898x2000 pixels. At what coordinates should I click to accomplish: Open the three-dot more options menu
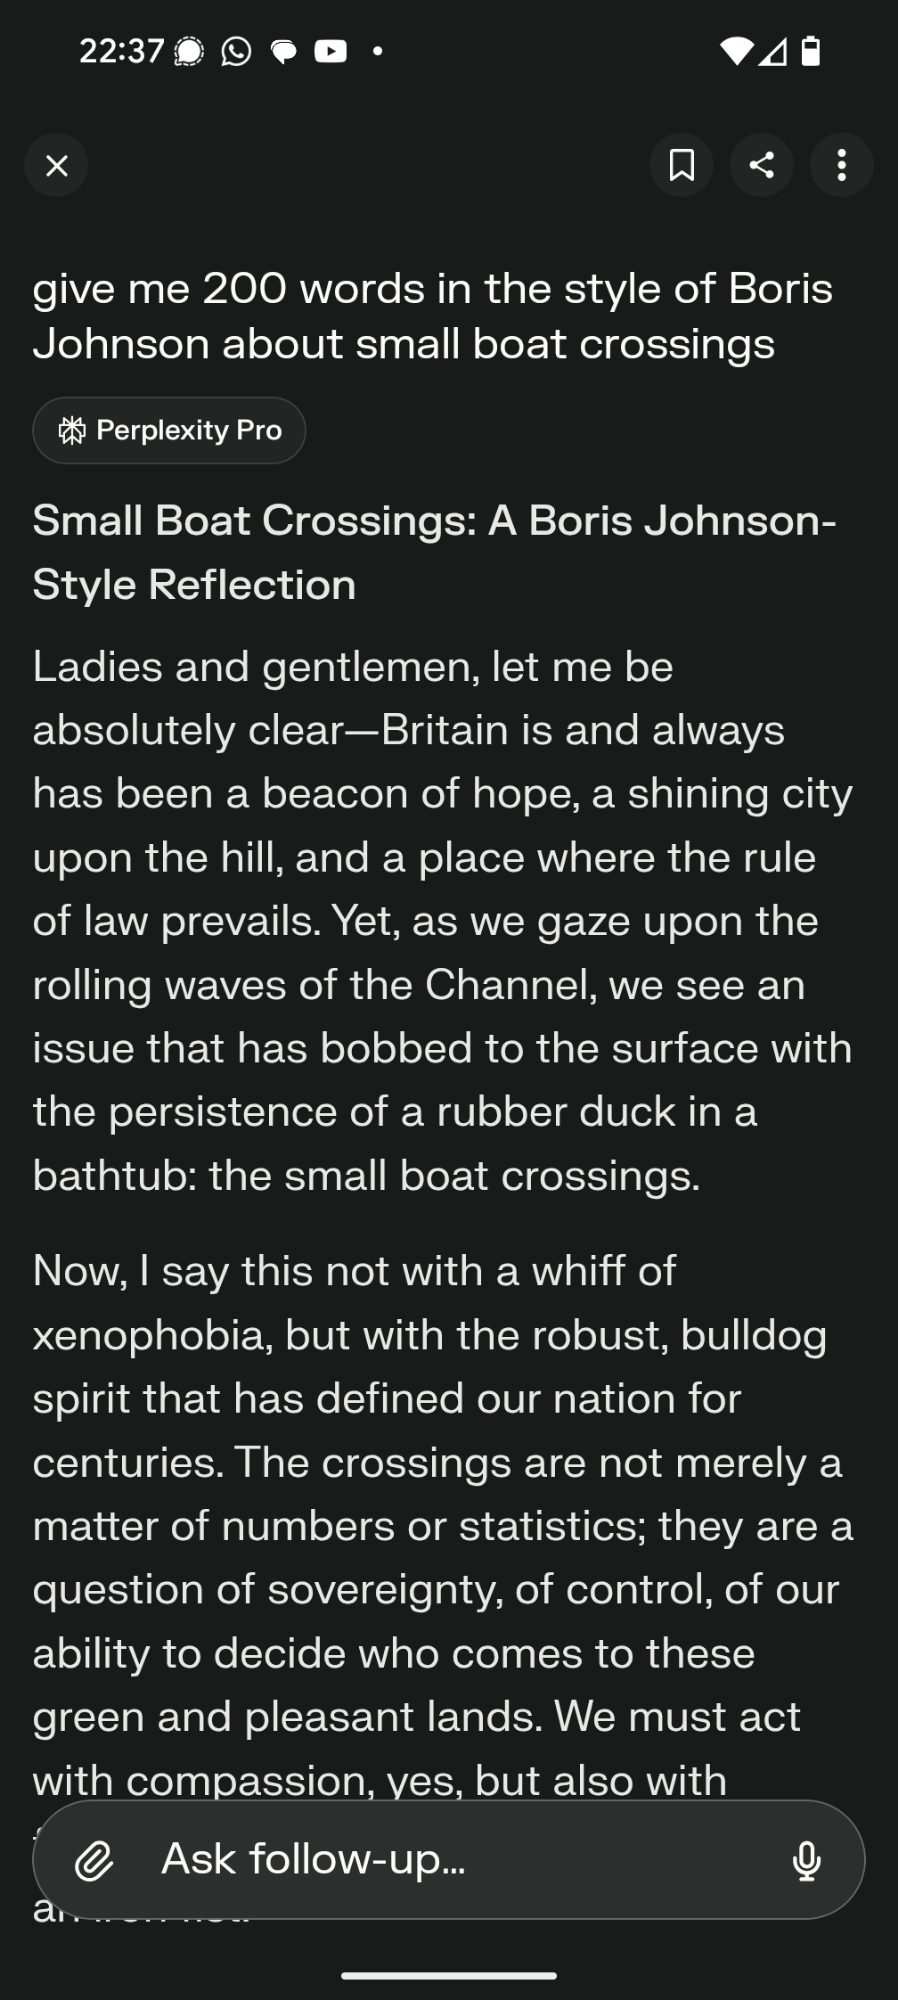[841, 165]
